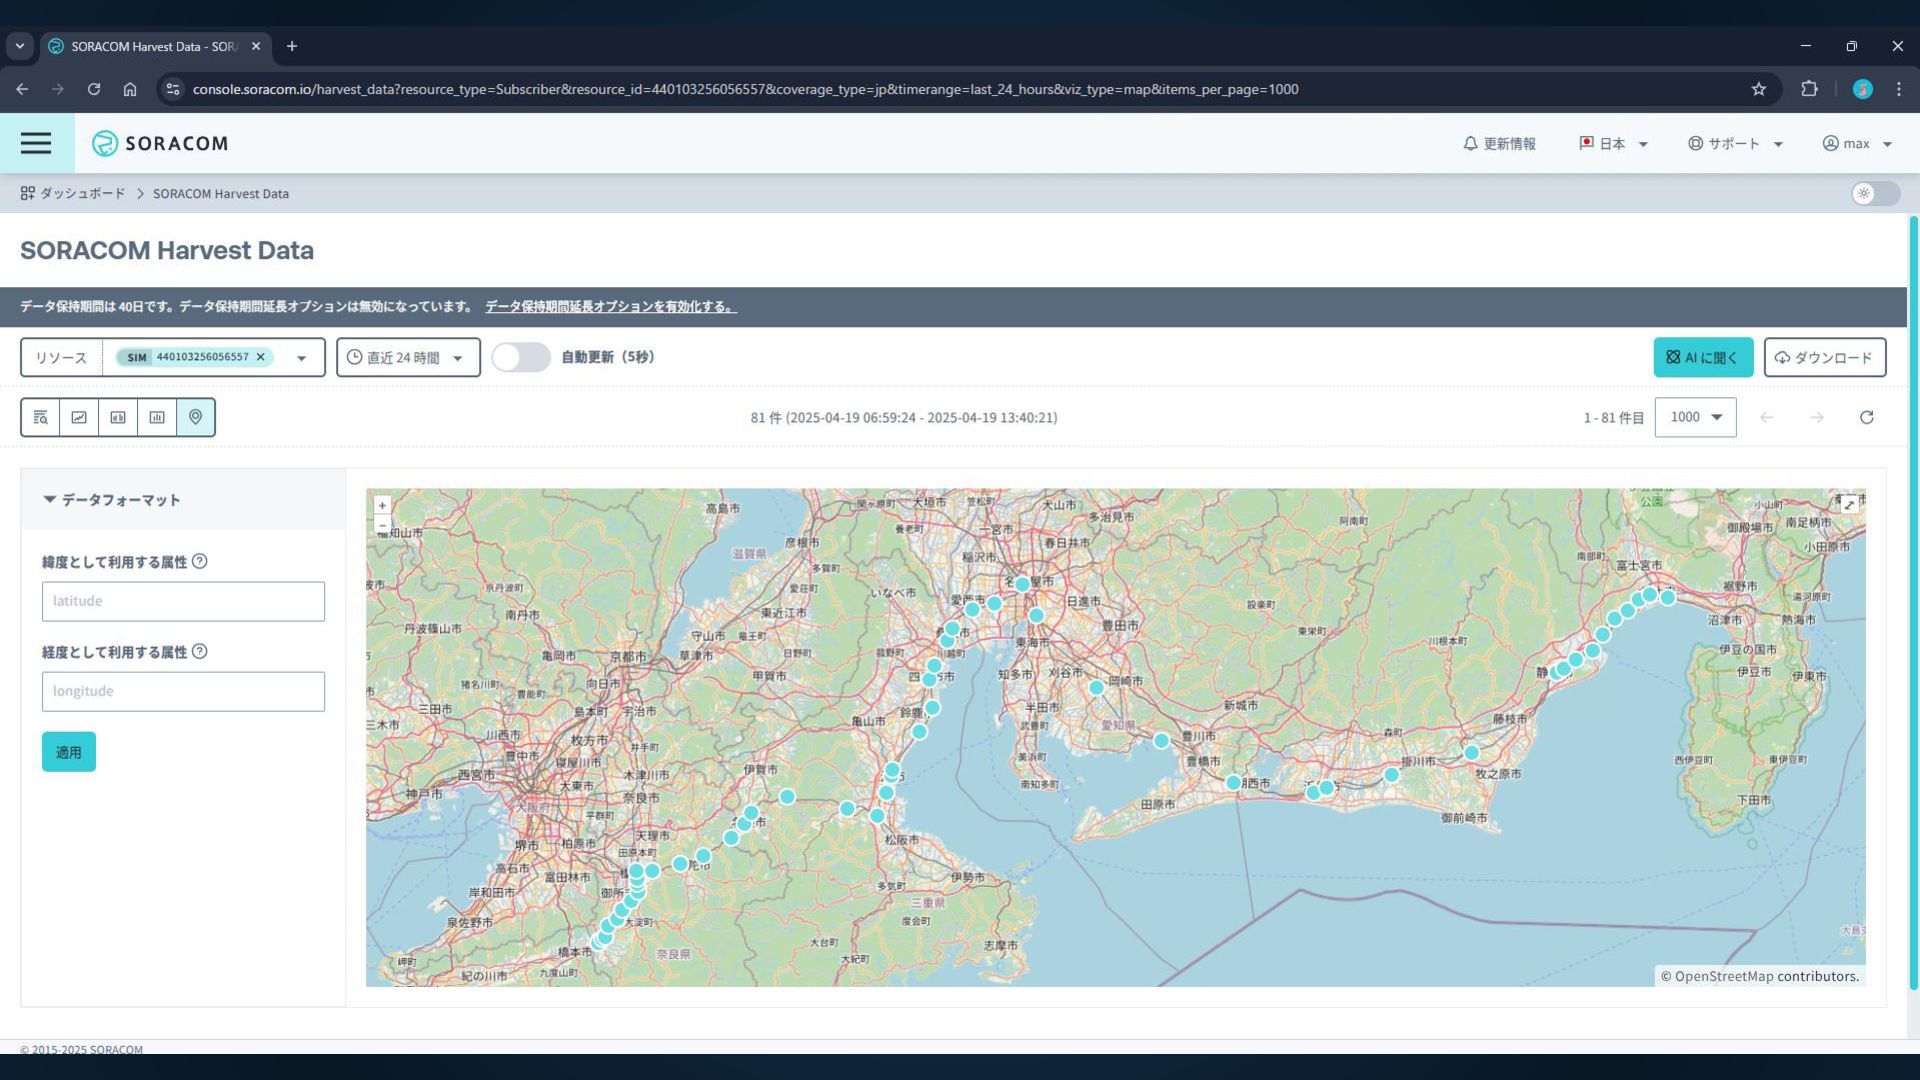Click the longitude input field

pyautogui.click(x=183, y=691)
